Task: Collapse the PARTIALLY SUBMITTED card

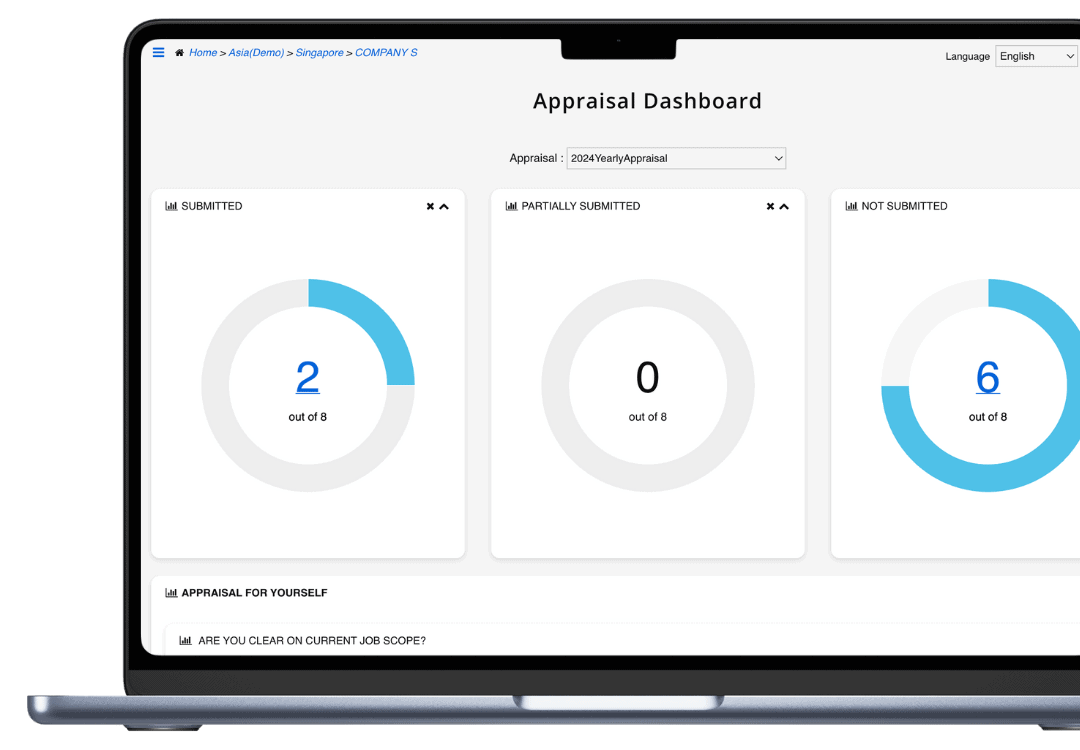Action: (784, 207)
